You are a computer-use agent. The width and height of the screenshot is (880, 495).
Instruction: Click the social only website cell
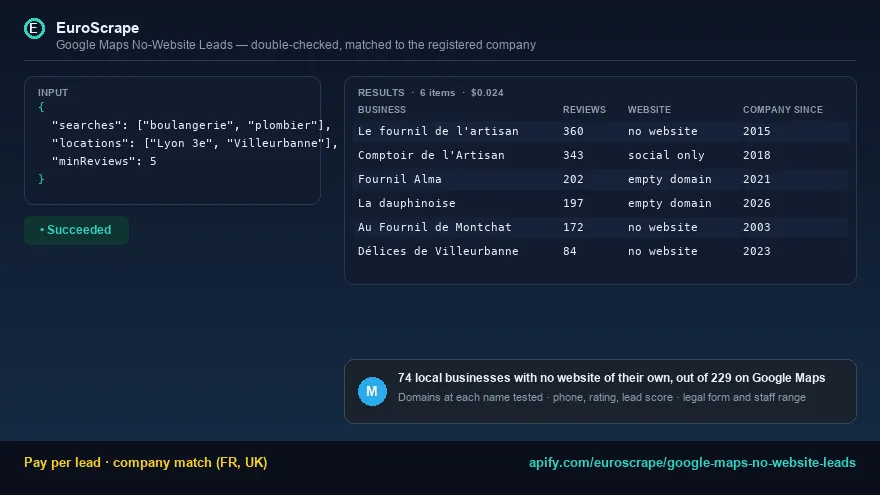(x=666, y=155)
